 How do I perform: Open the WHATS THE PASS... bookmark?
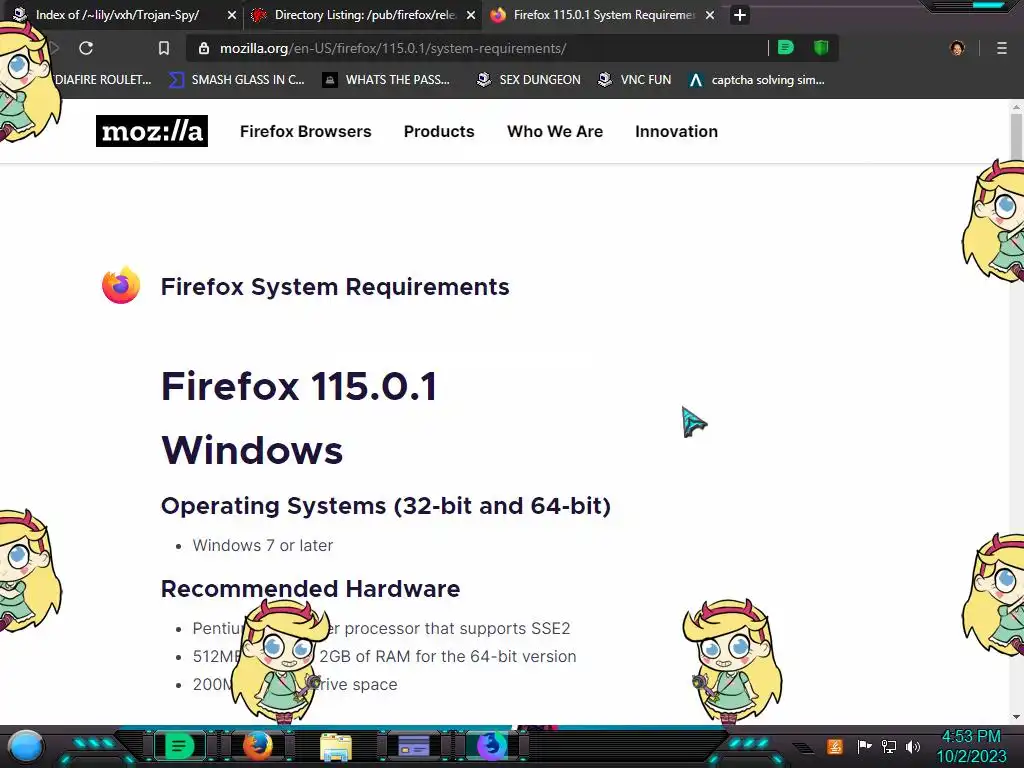tap(387, 80)
